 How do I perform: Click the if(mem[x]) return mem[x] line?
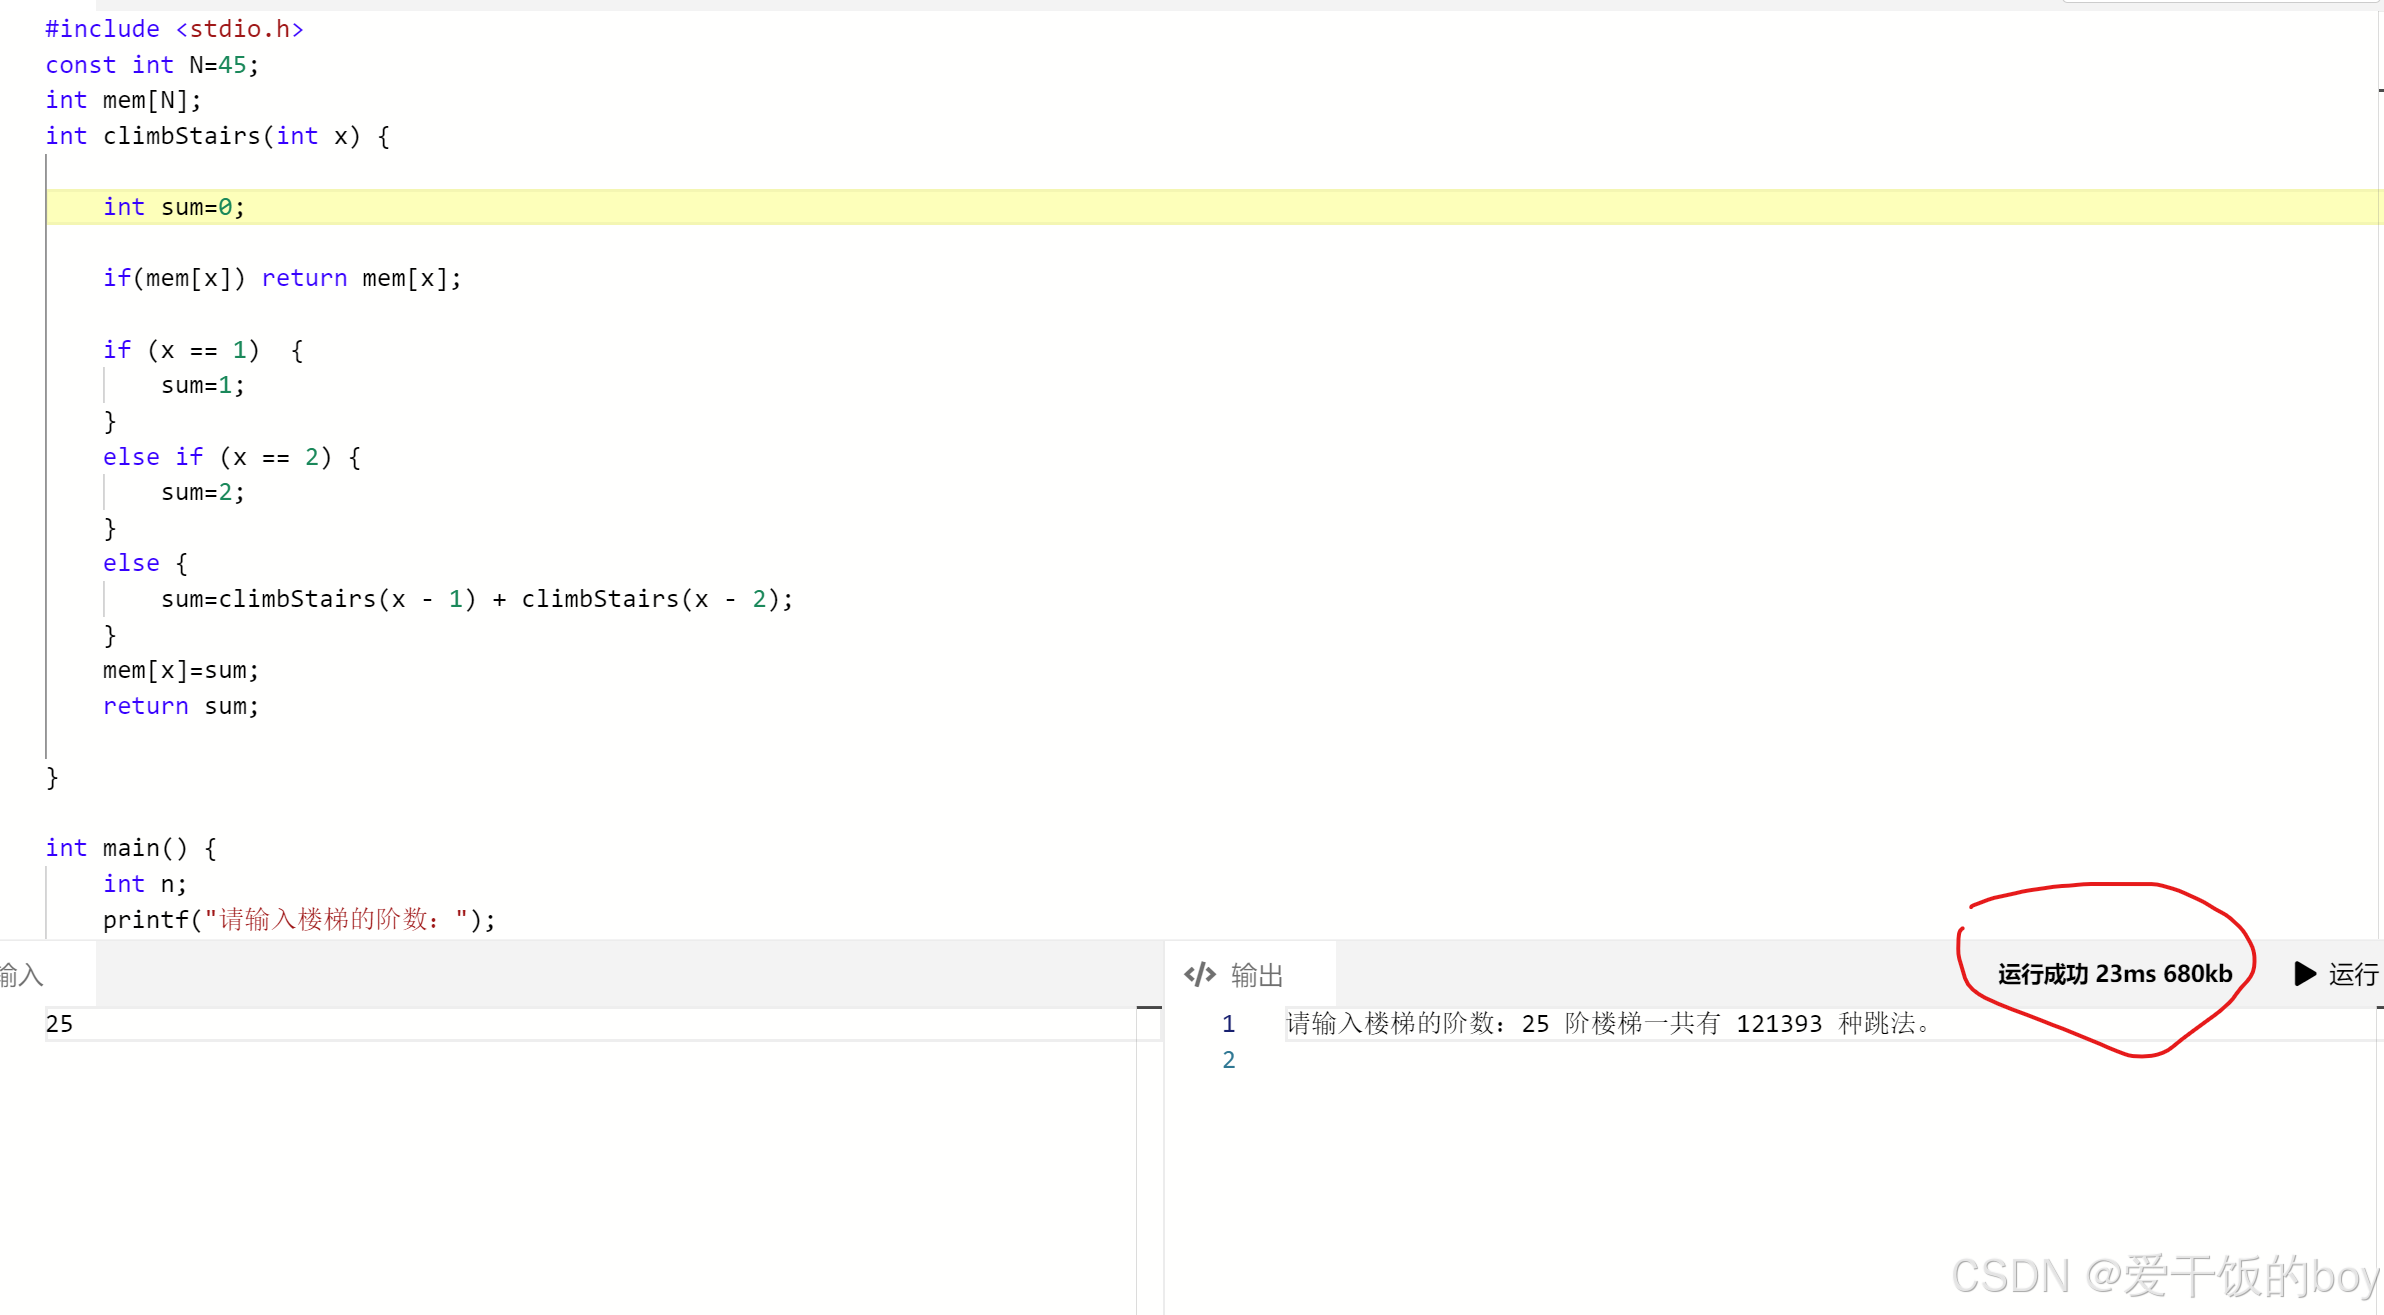282,278
